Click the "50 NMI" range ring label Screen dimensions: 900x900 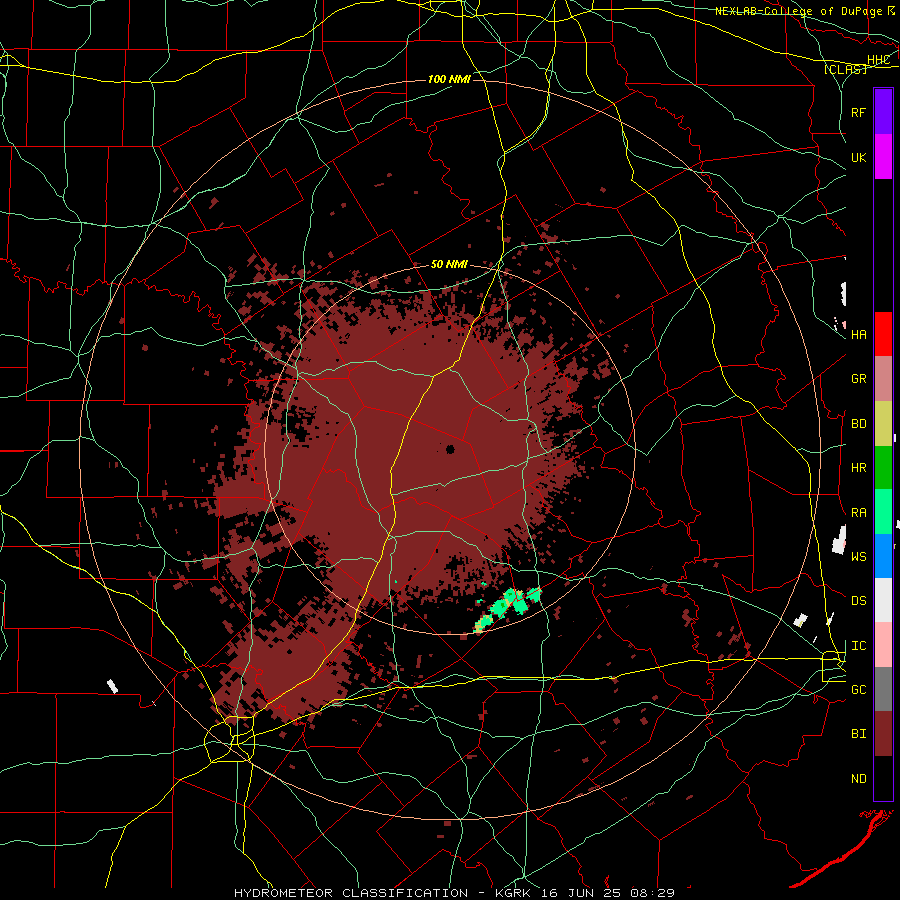click(x=449, y=265)
